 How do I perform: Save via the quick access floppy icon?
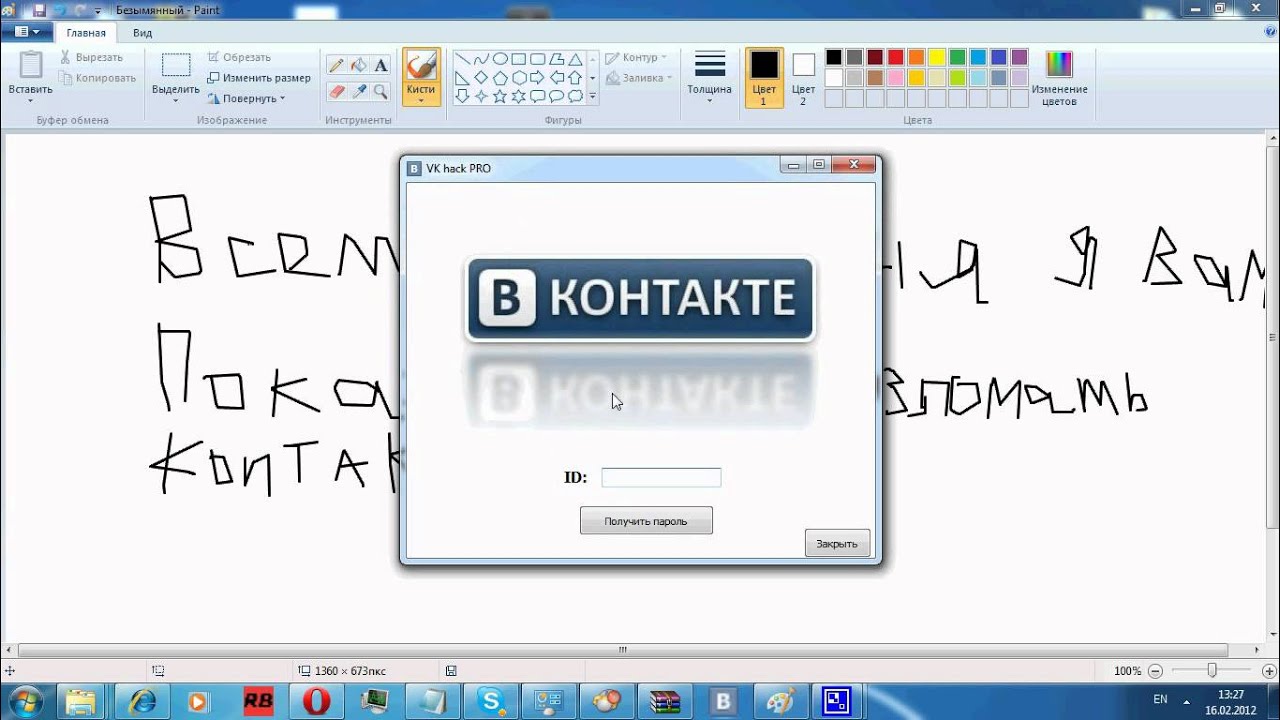40,10
